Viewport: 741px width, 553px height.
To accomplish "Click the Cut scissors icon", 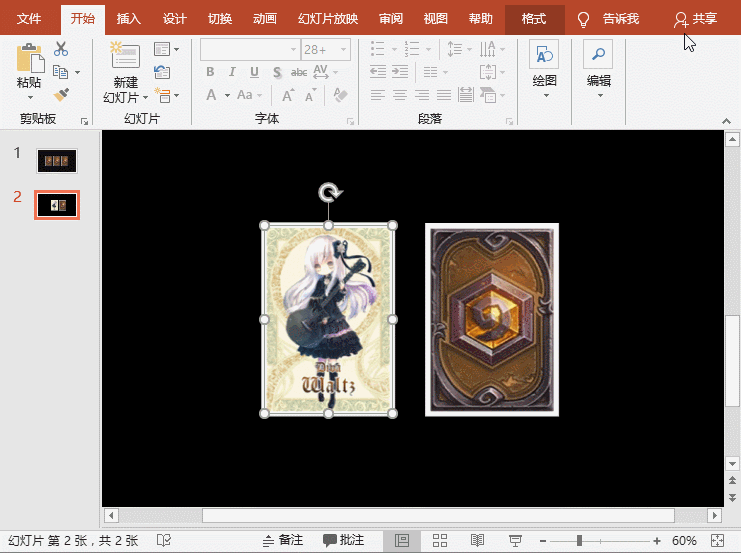I will [x=61, y=49].
